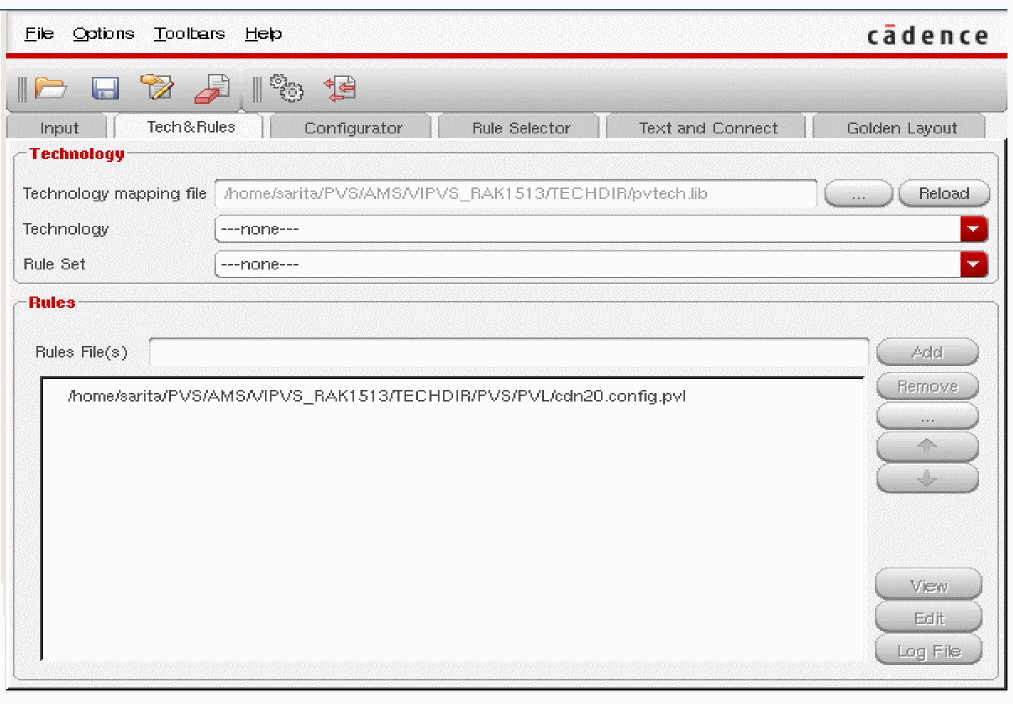Screen dimensions: 1013x704
Task: Move rules file up with arrow button
Action: tap(927, 447)
